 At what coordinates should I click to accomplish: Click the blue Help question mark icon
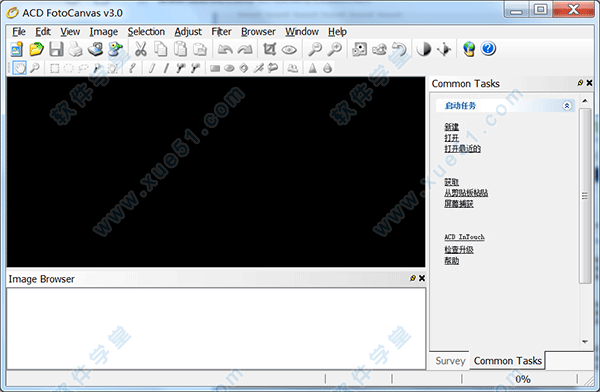click(x=489, y=49)
